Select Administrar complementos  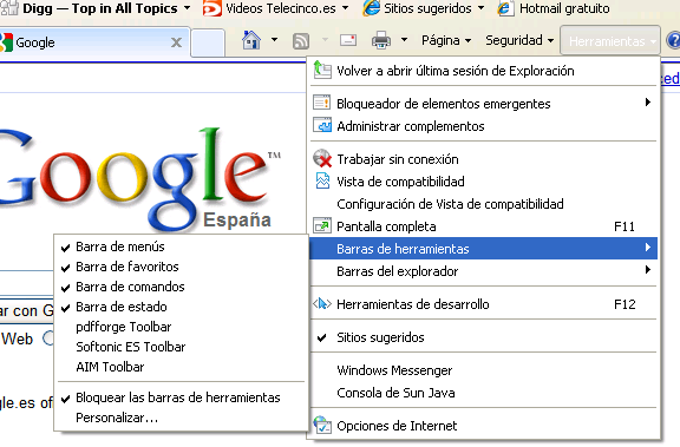click(x=484, y=126)
